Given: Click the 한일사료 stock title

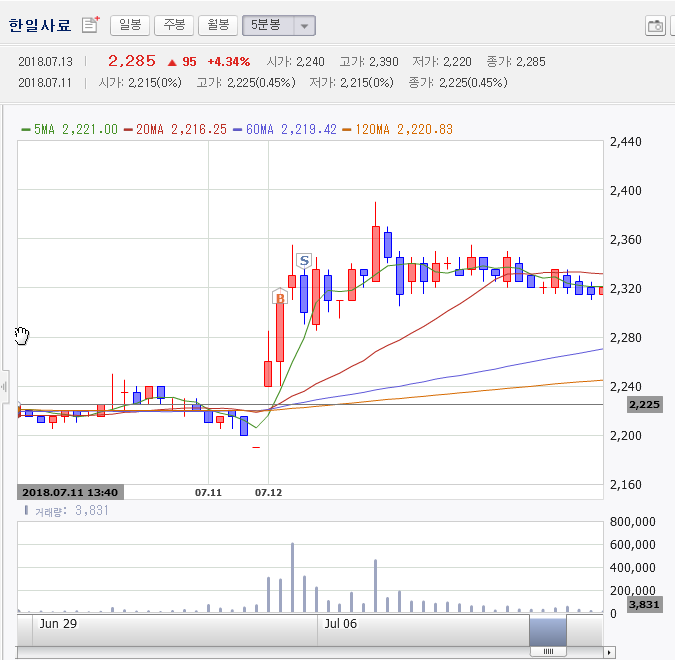Looking at the screenshot, I should [40, 25].
